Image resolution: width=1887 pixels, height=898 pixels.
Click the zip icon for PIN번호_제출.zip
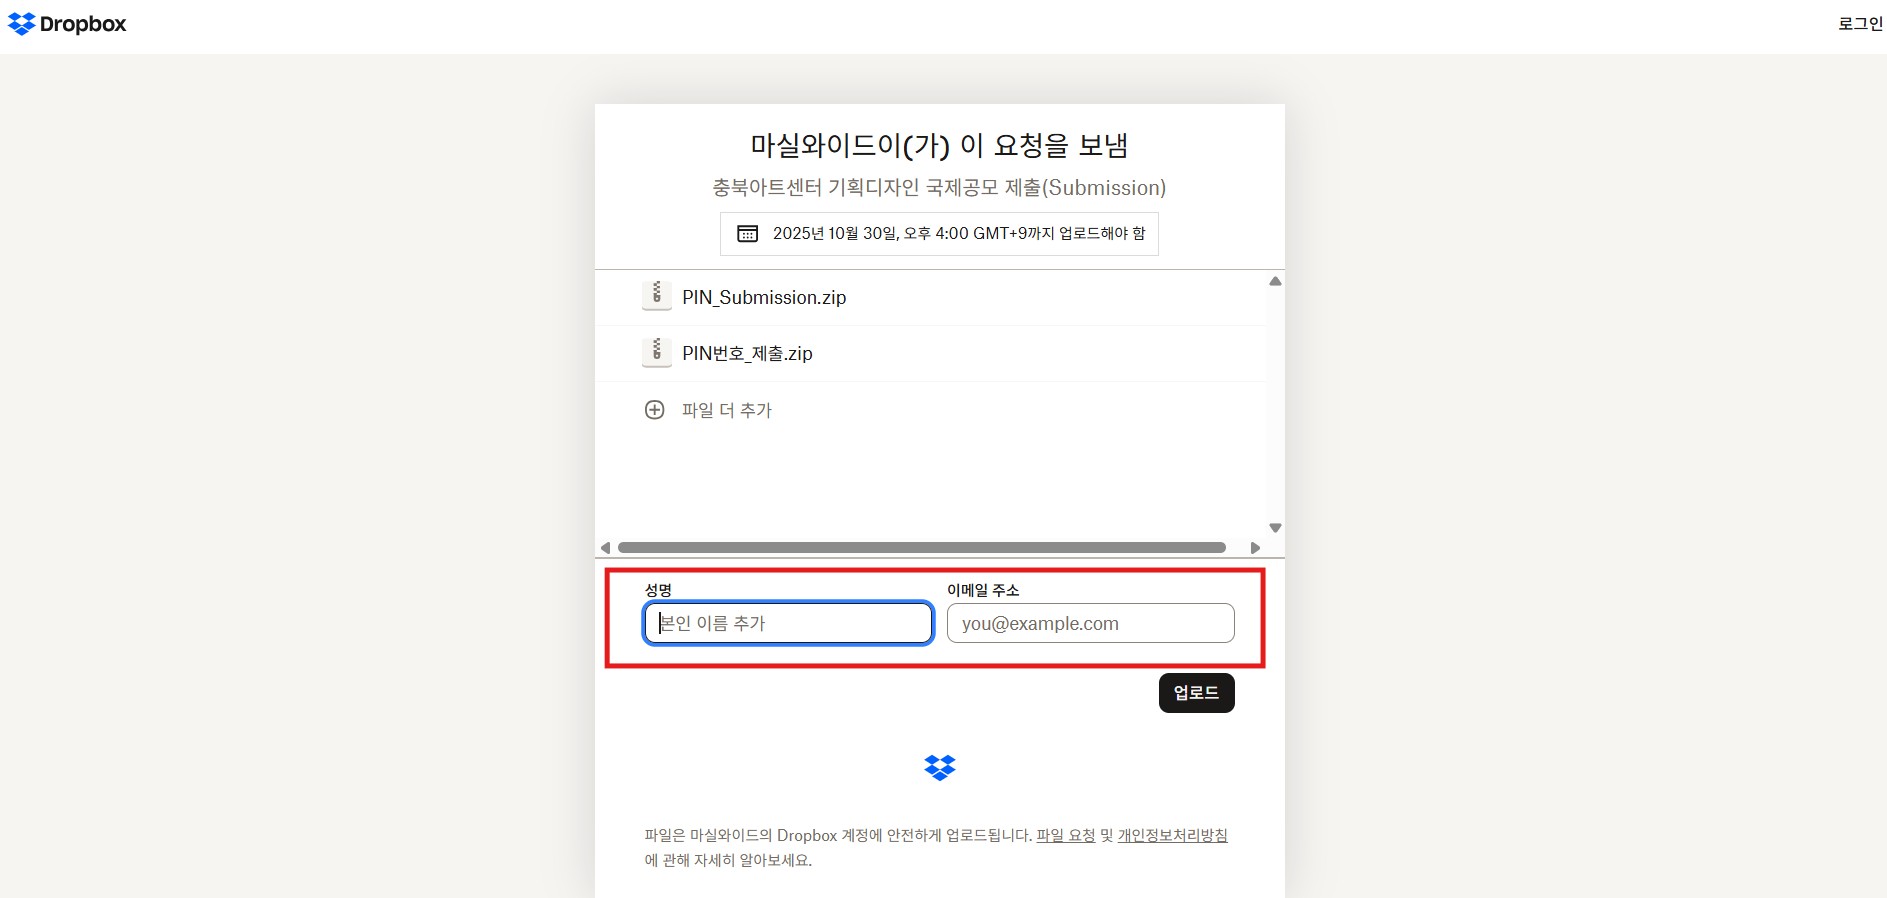(x=656, y=352)
